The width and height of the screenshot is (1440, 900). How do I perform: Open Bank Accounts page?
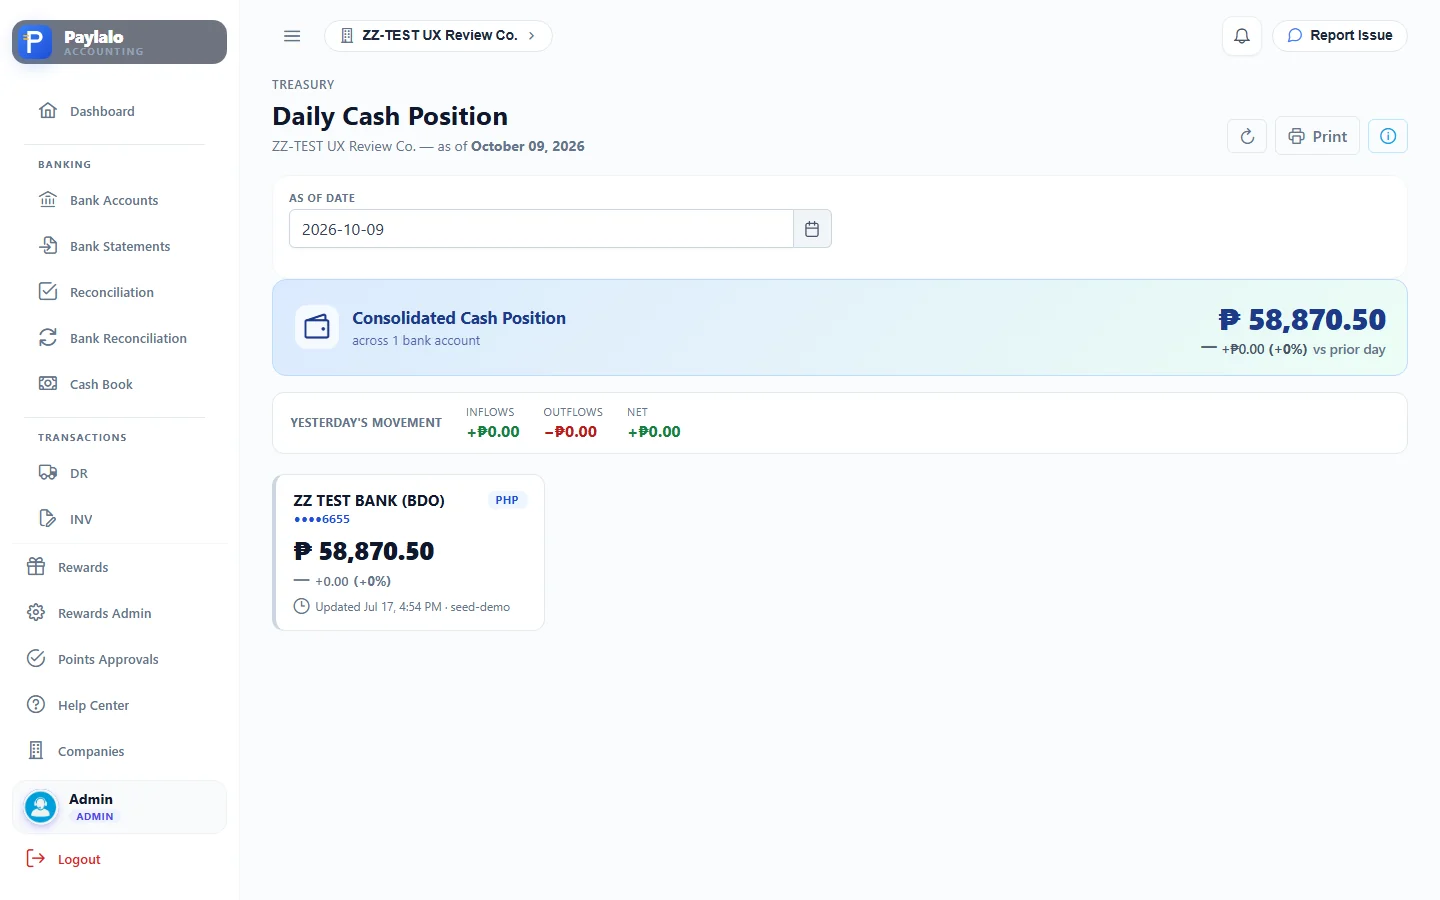click(x=119, y=200)
